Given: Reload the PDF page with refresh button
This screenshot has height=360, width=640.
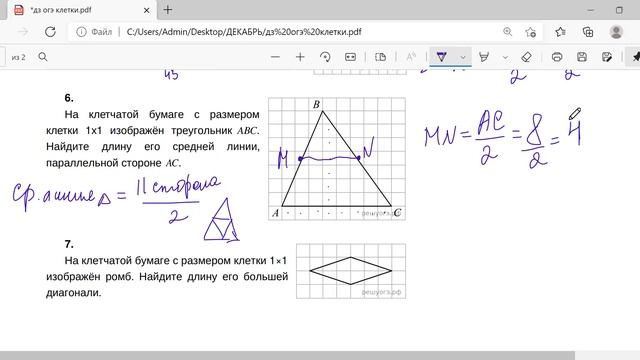Looking at the screenshot, I should (x=50, y=32).
